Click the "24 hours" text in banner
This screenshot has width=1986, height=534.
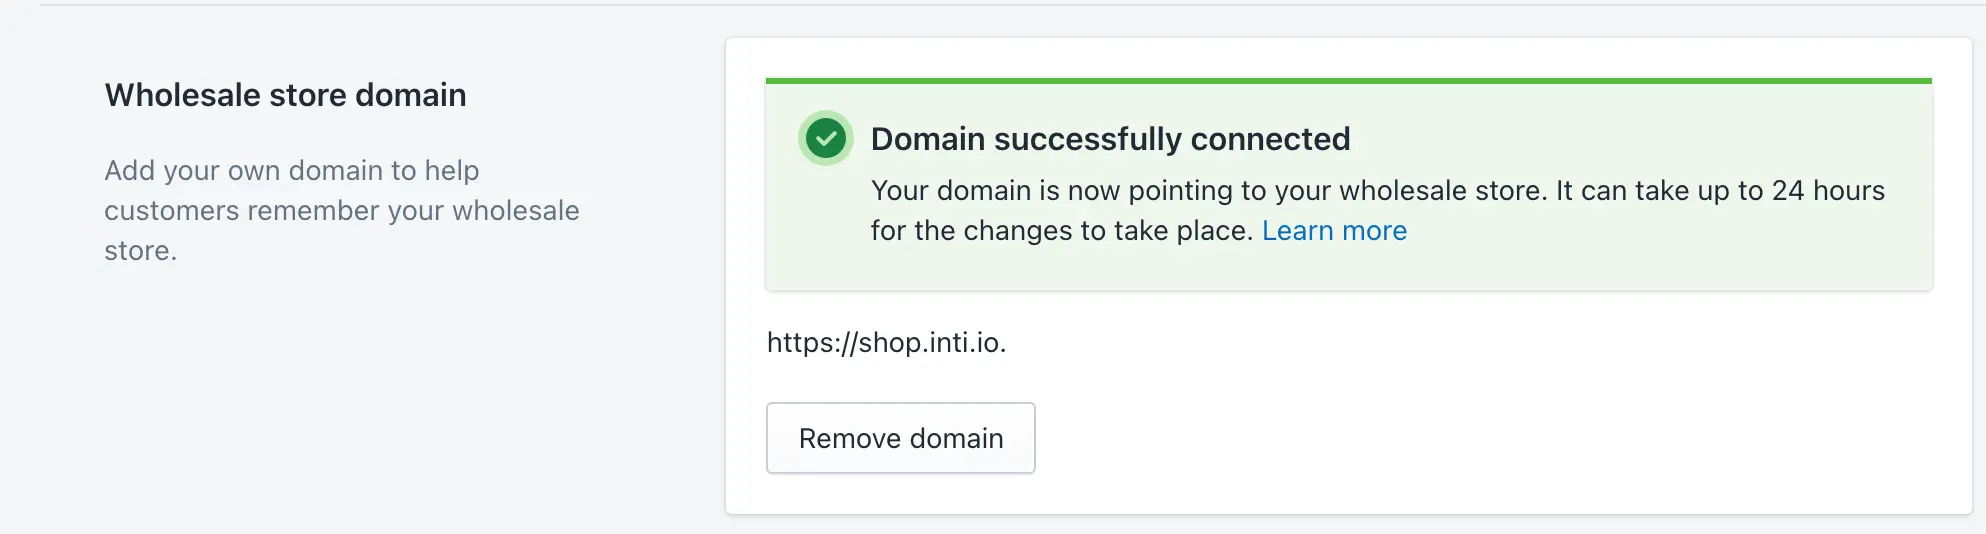pyautogui.click(x=1828, y=191)
